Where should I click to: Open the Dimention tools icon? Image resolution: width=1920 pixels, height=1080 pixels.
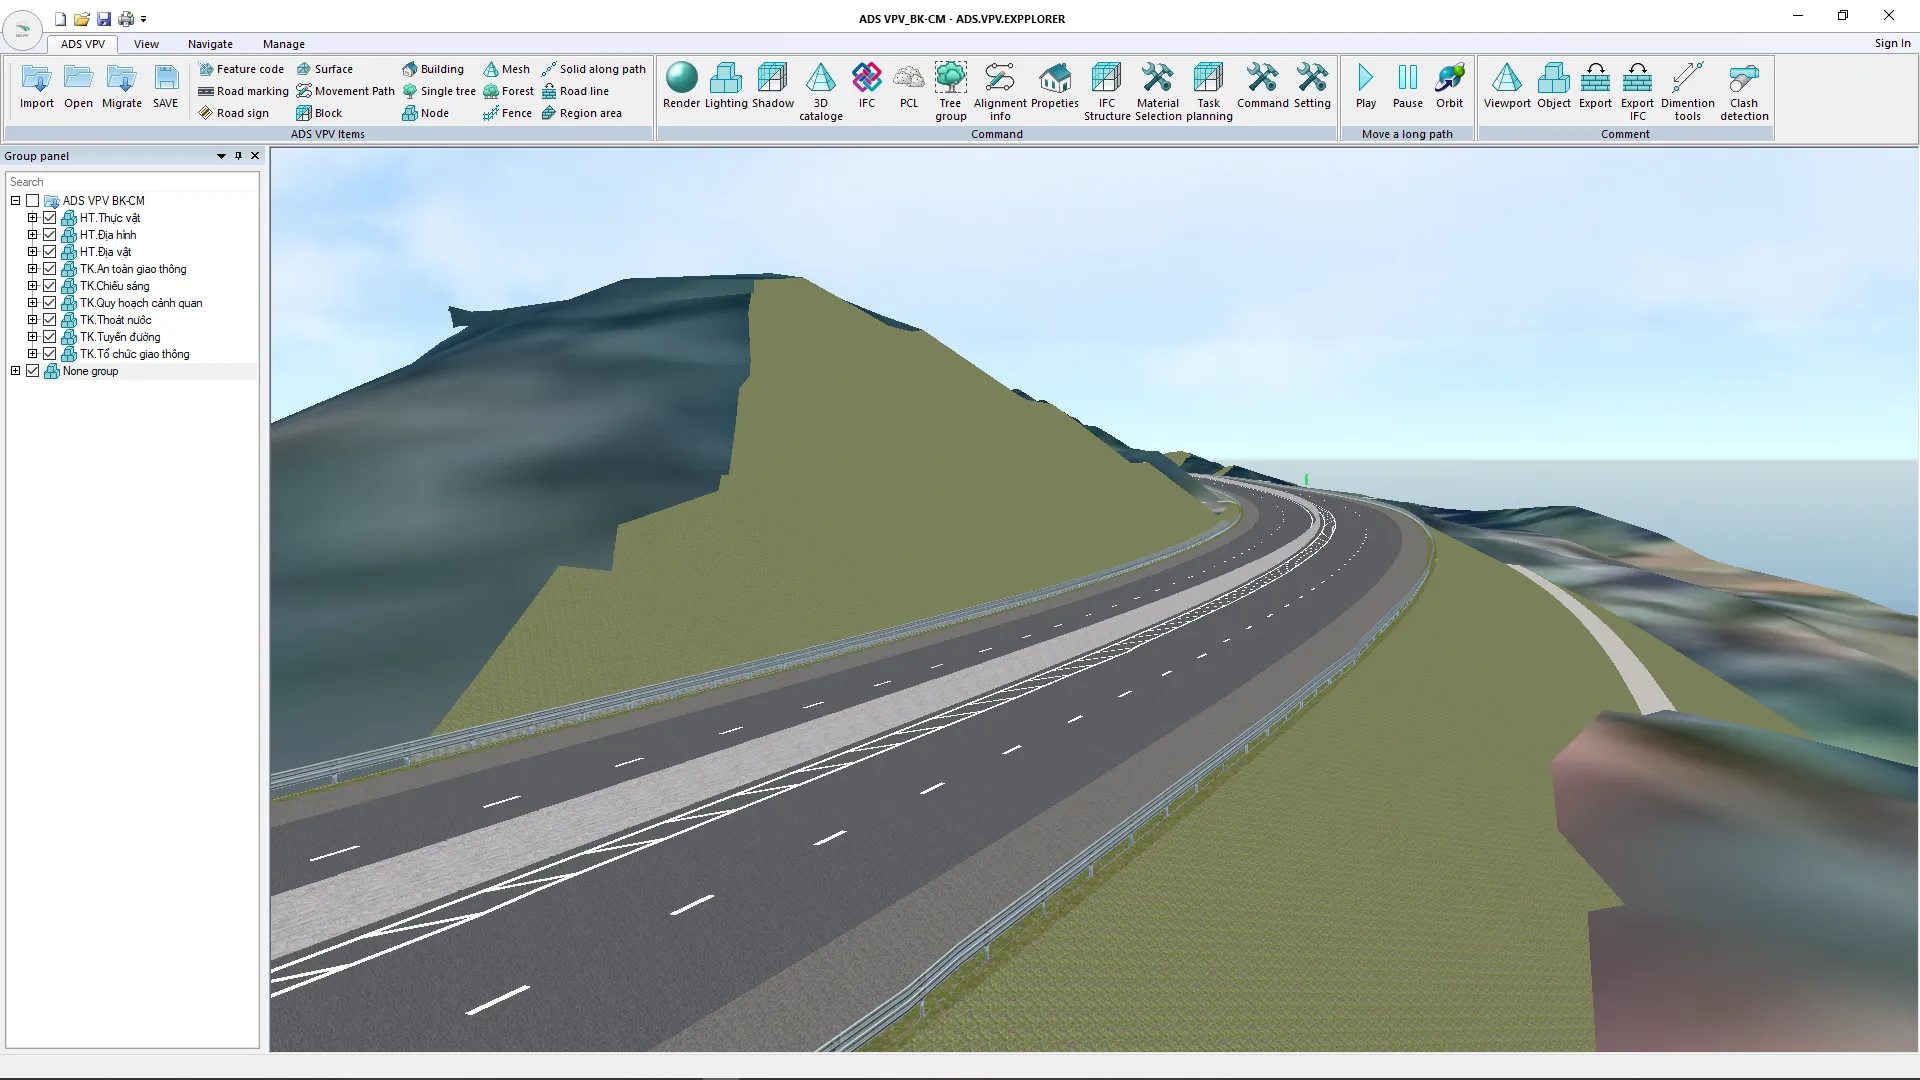(x=1687, y=79)
